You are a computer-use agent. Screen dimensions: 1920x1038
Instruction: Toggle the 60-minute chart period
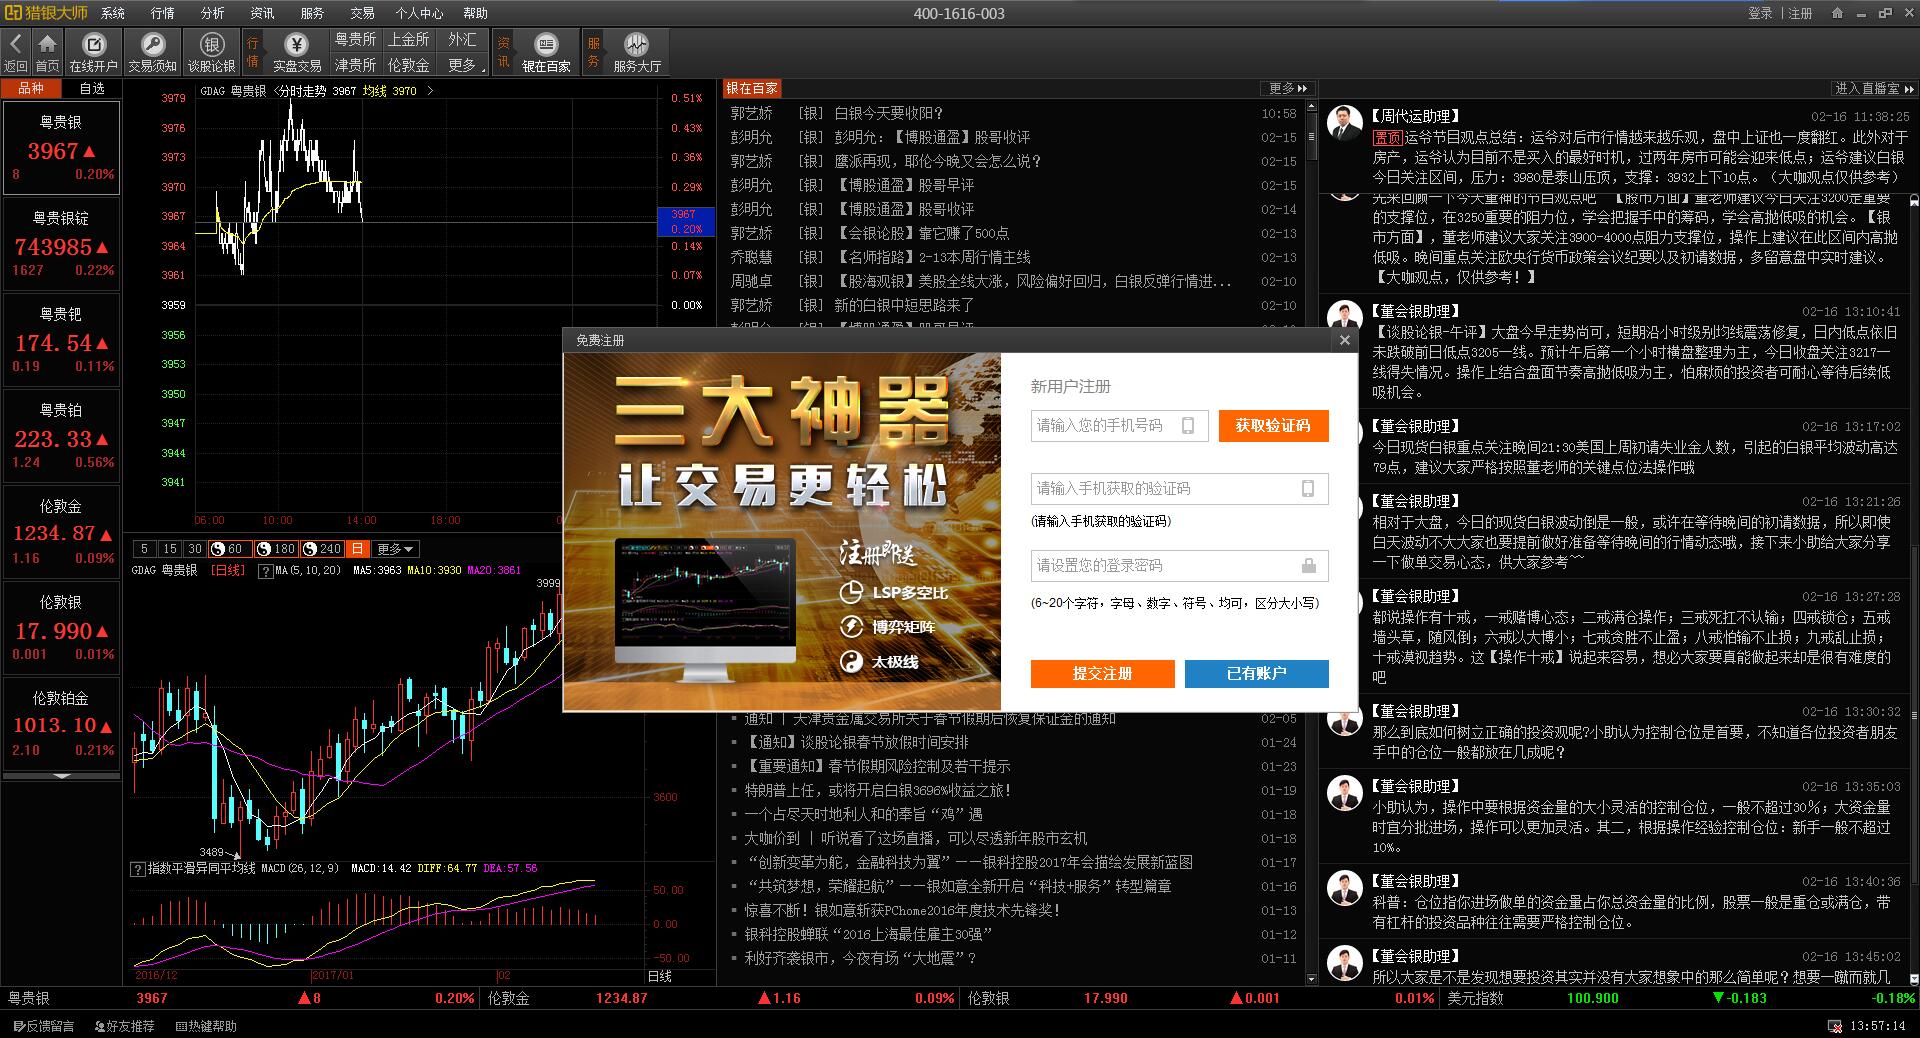[x=228, y=549]
